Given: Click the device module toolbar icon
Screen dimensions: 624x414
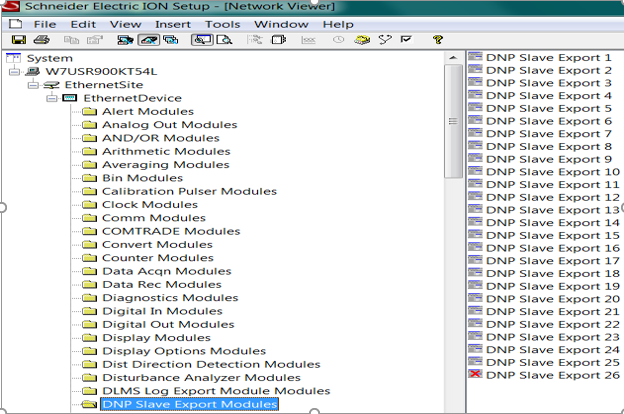Looking at the screenshot, I should pyautogui.click(x=279, y=40).
